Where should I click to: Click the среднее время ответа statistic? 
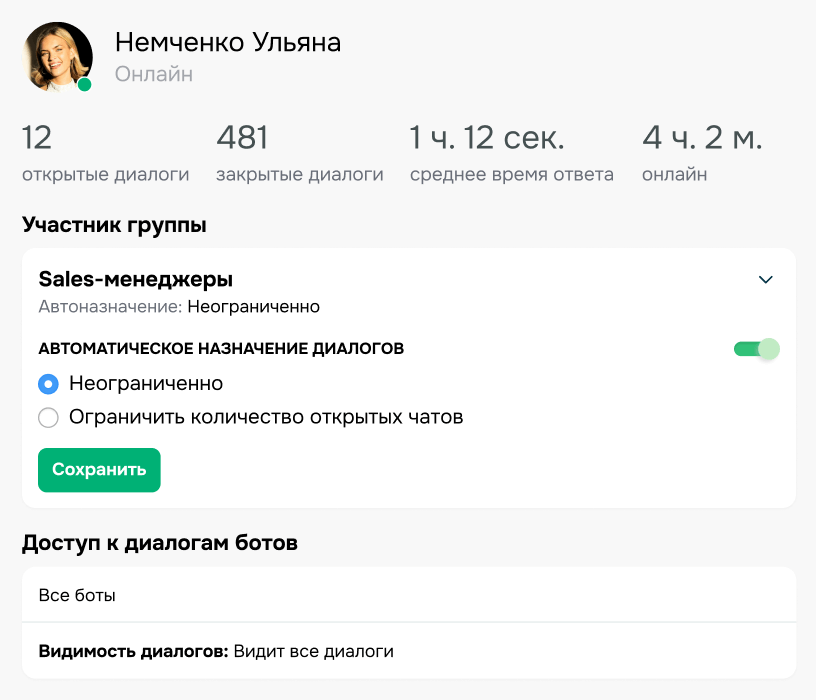(511, 150)
